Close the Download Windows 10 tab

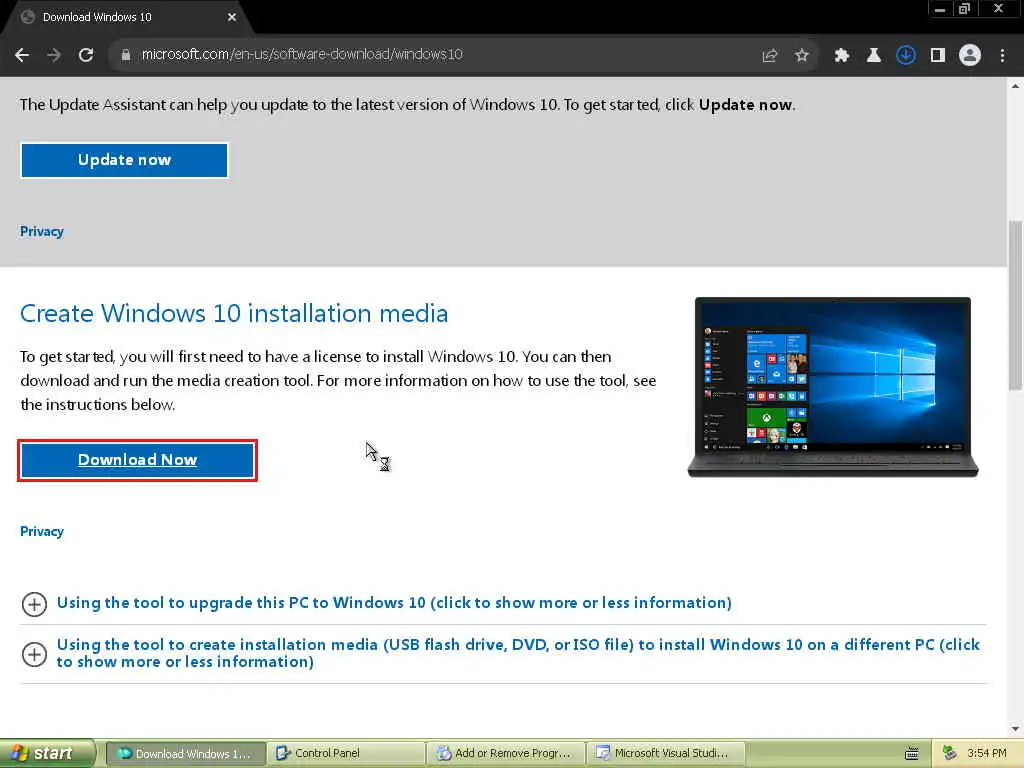pos(232,17)
